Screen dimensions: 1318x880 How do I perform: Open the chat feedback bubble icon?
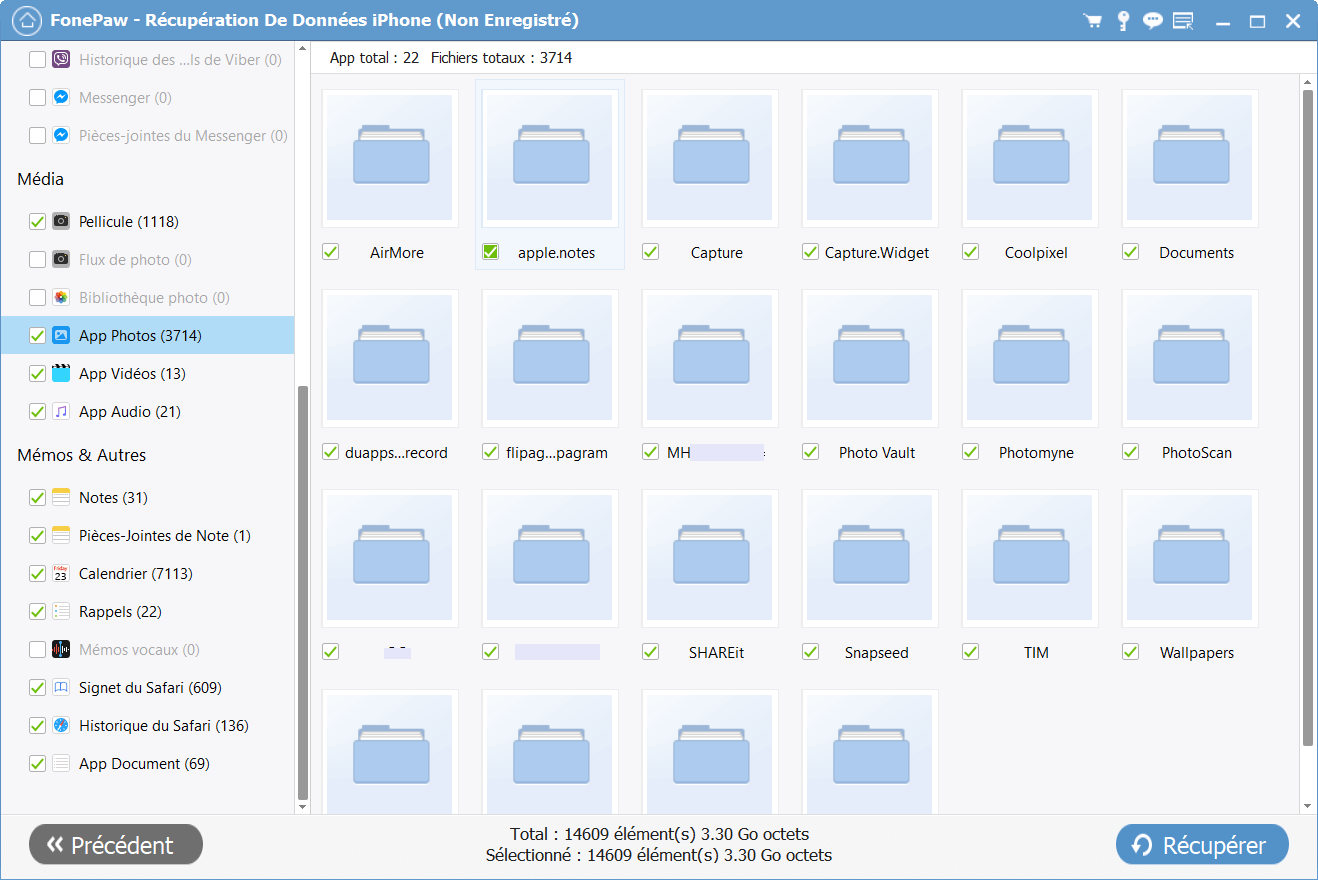point(1153,21)
